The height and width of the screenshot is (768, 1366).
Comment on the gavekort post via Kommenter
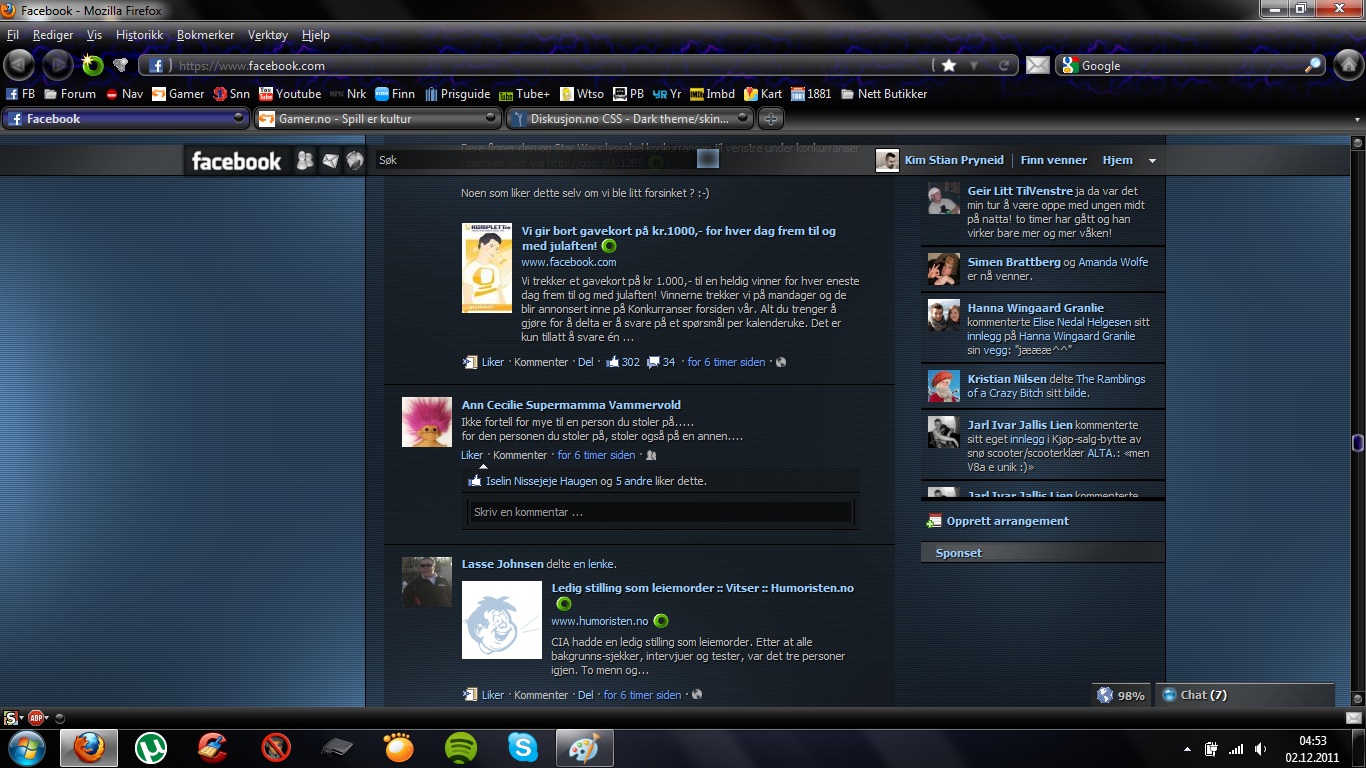click(x=541, y=362)
